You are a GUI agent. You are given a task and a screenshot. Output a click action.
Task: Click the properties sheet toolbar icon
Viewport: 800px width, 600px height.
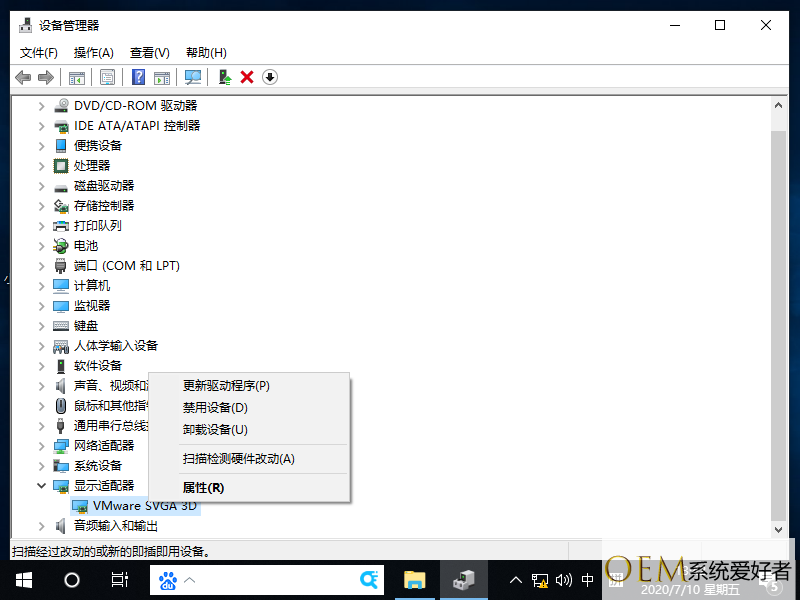(x=107, y=77)
